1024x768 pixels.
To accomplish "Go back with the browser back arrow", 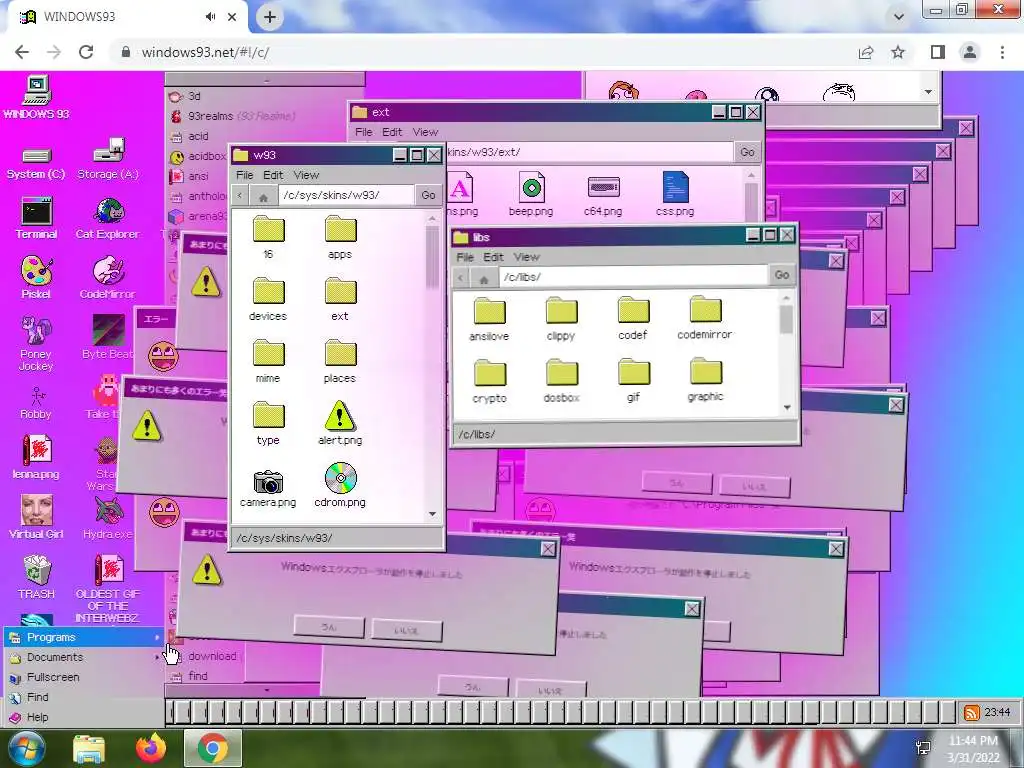I will 22,52.
